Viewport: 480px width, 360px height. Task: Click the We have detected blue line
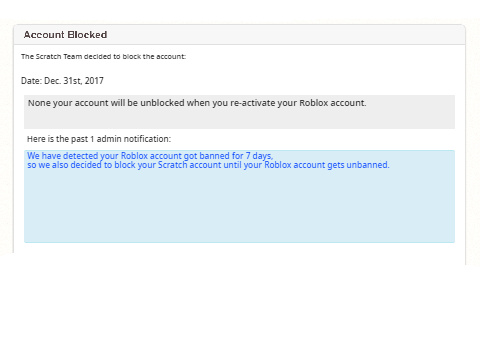(150, 156)
